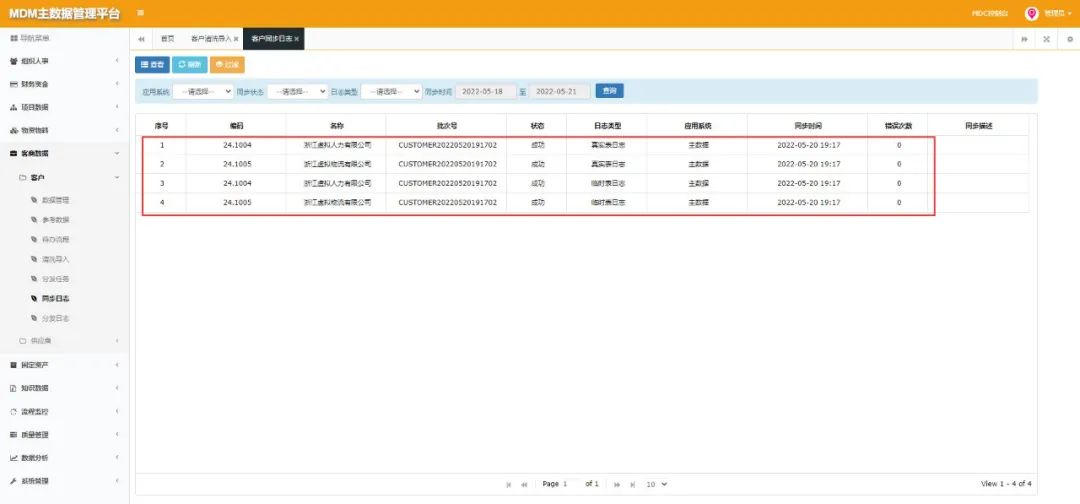Click the start date field 2022-05-18
Screen dimensions: 1080x504
pyautogui.click(x=486, y=91)
